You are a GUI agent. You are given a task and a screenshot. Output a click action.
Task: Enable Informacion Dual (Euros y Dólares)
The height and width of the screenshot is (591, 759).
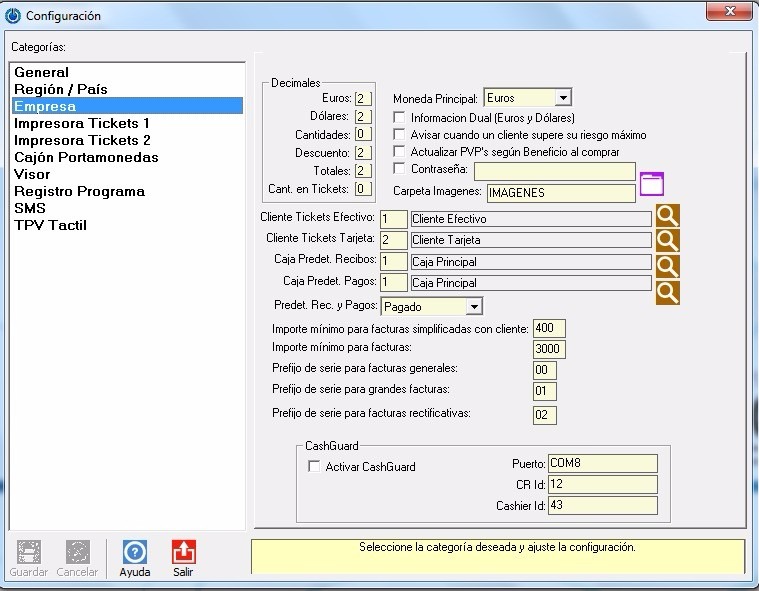[x=399, y=117]
